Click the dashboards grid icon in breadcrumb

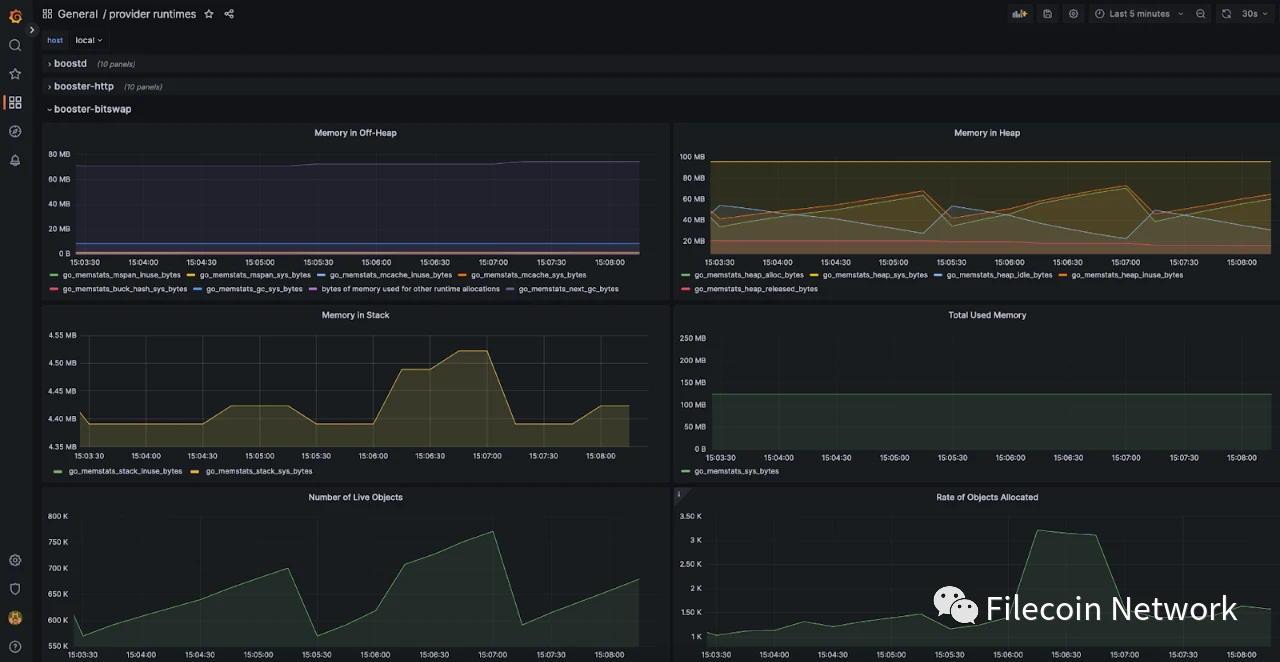click(x=47, y=14)
